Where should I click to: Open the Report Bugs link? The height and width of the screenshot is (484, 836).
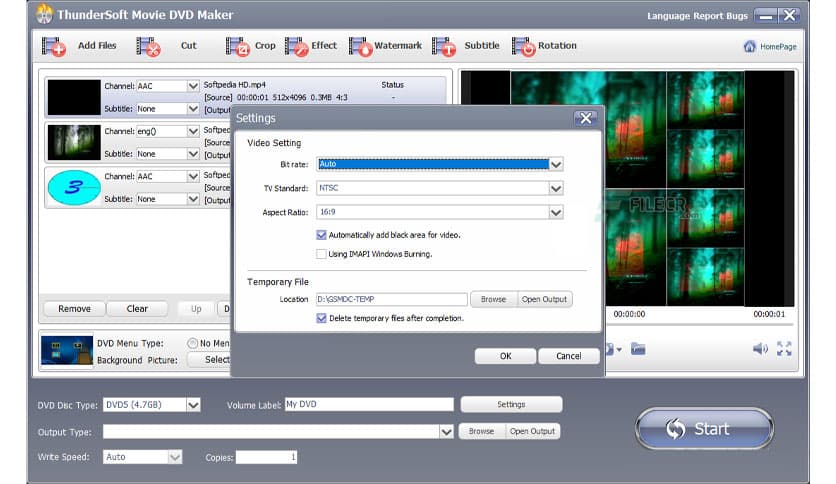point(720,16)
